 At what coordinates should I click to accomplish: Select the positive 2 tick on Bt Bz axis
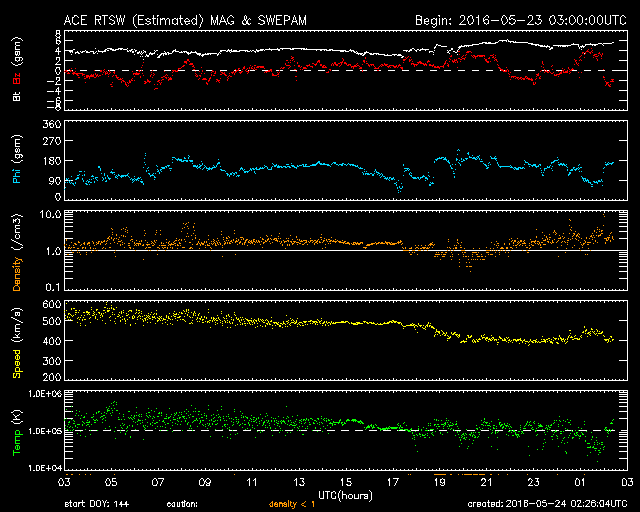[58, 61]
